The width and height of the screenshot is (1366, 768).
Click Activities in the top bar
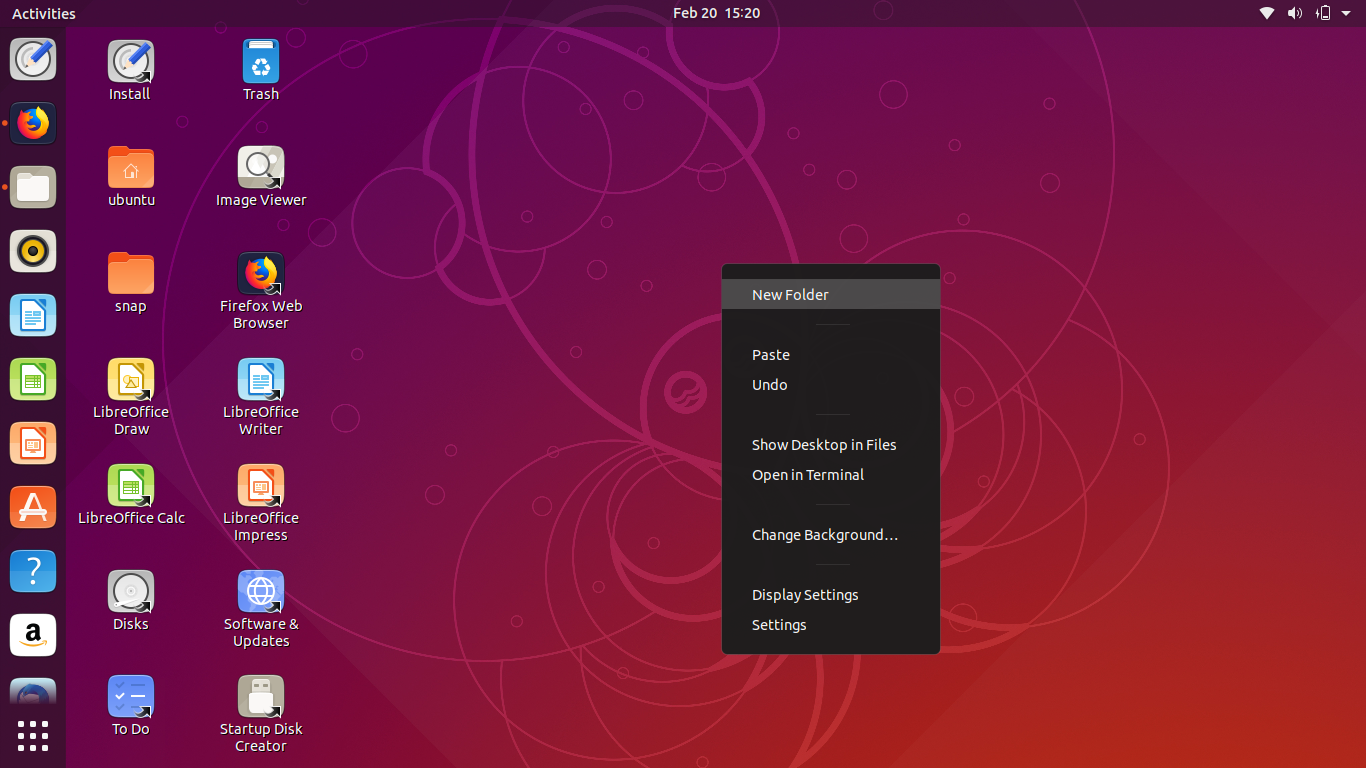(41, 13)
